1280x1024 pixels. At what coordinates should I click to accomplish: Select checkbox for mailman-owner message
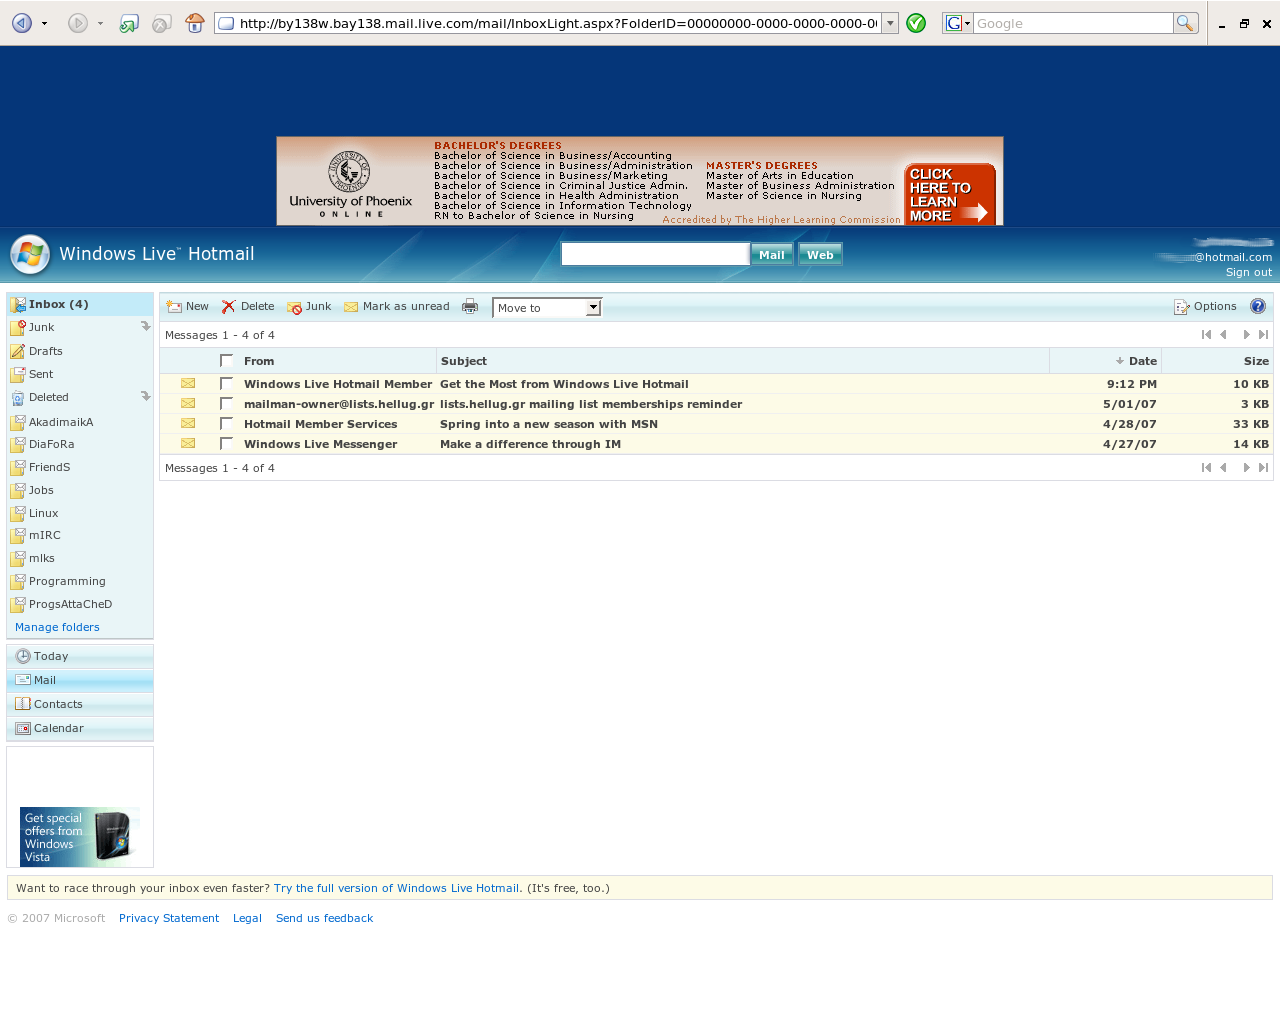227,404
